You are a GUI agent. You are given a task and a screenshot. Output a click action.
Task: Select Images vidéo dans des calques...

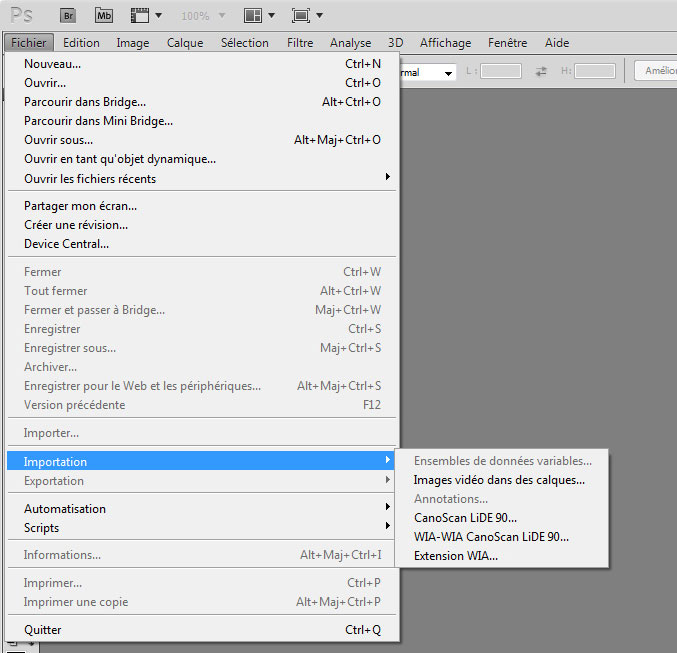tap(503, 480)
